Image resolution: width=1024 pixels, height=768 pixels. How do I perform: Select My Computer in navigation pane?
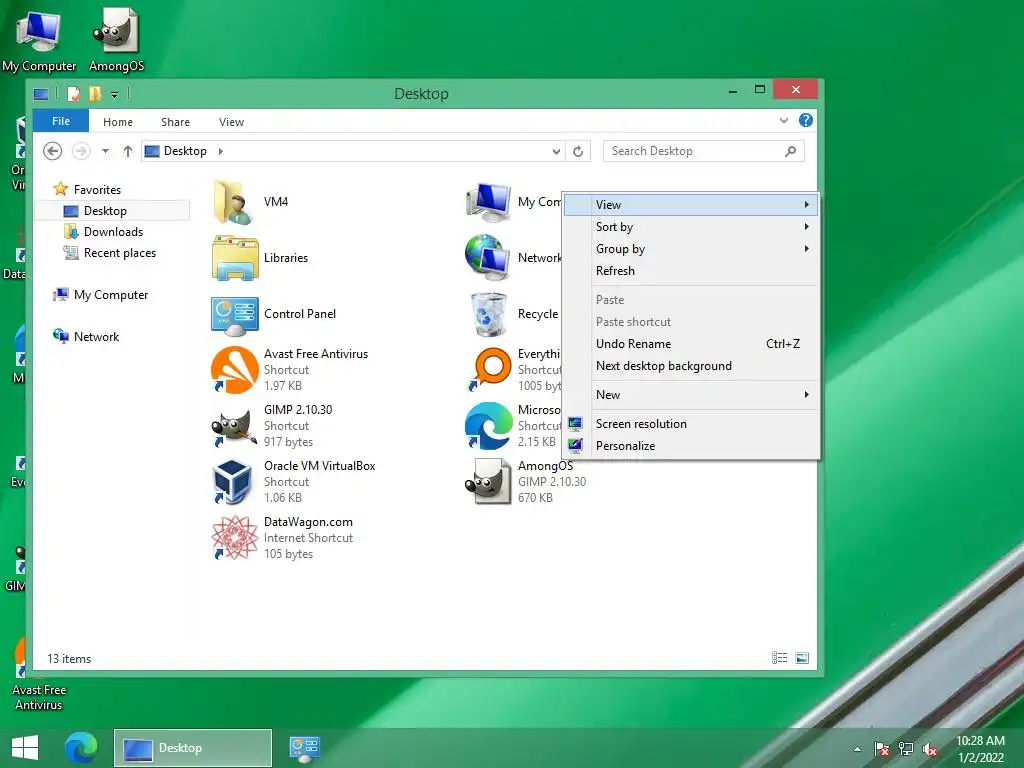(101, 295)
